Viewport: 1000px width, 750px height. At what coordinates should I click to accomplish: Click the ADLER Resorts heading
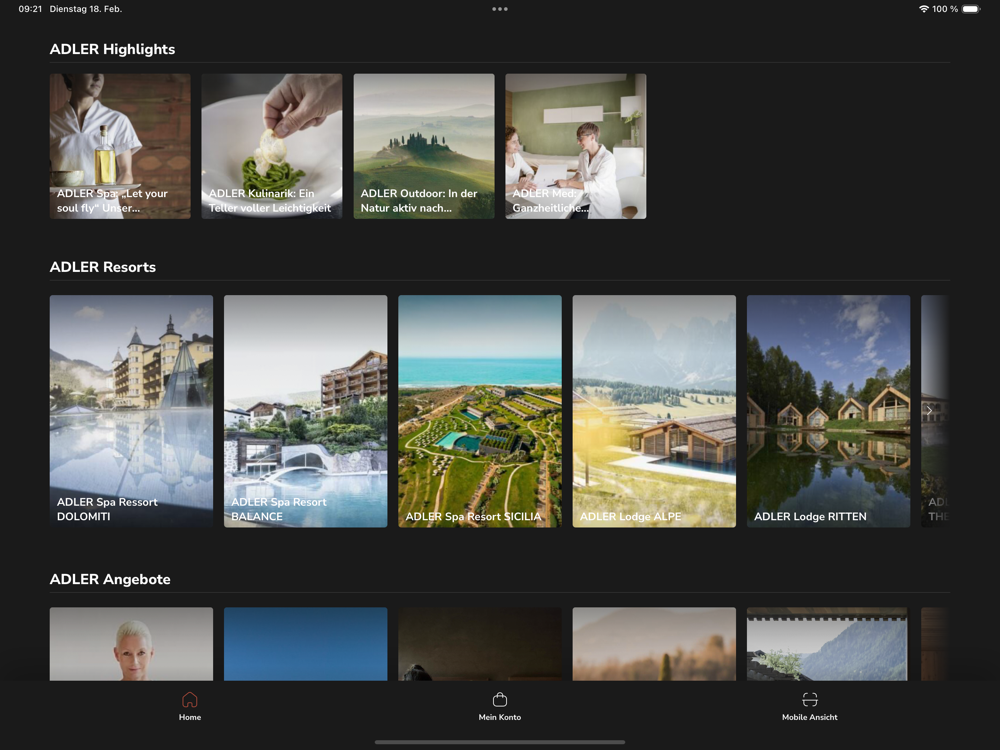(x=103, y=267)
